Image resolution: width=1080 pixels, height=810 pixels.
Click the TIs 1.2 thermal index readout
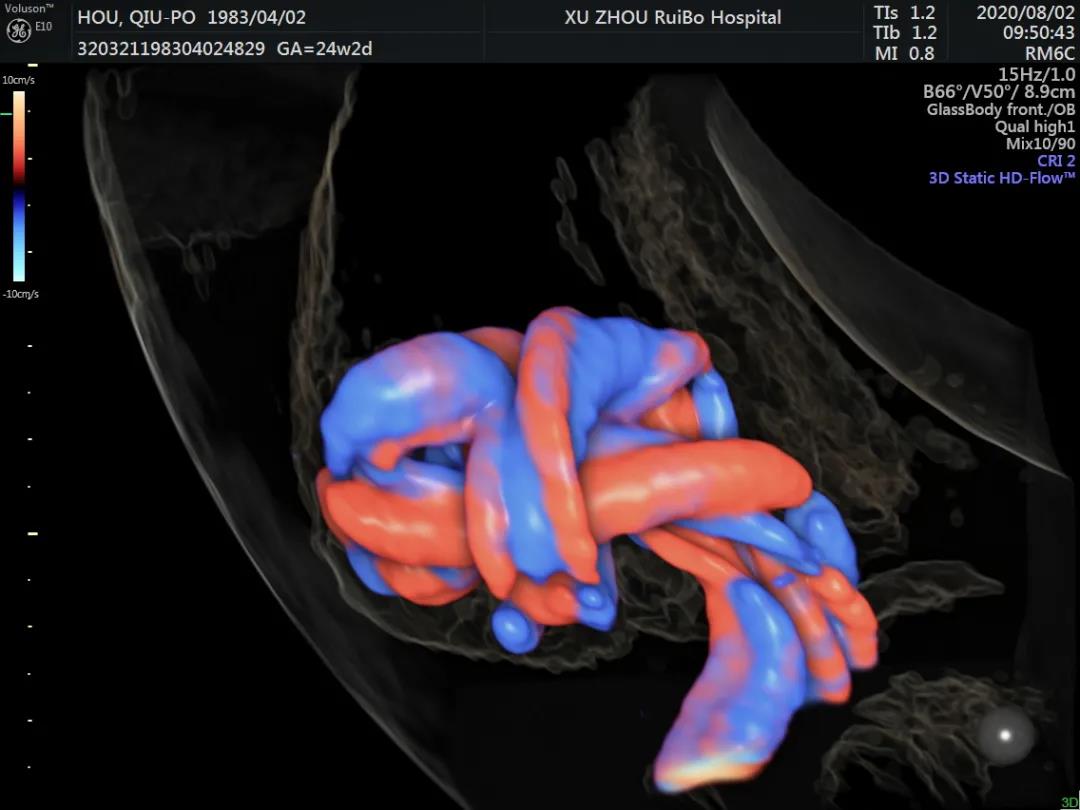[x=904, y=13]
